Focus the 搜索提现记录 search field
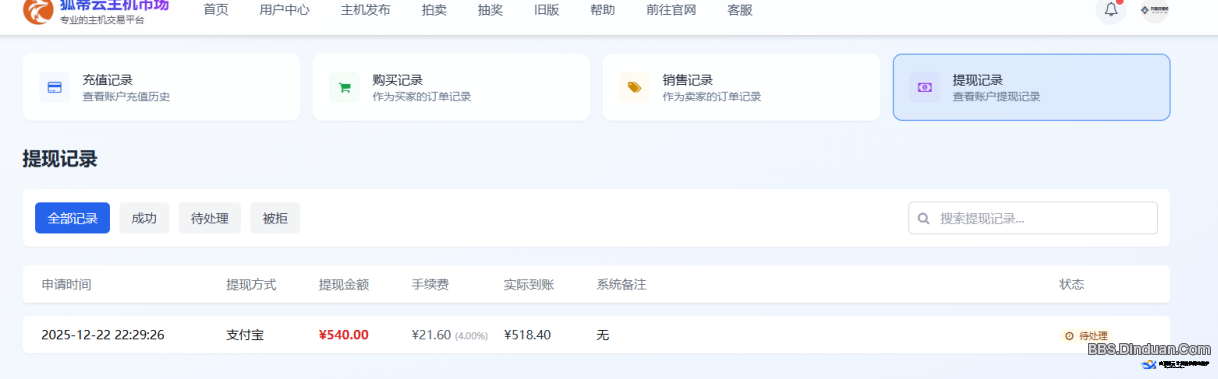Image resolution: width=1218 pixels, height=379 pixels. click(1033, 218)
